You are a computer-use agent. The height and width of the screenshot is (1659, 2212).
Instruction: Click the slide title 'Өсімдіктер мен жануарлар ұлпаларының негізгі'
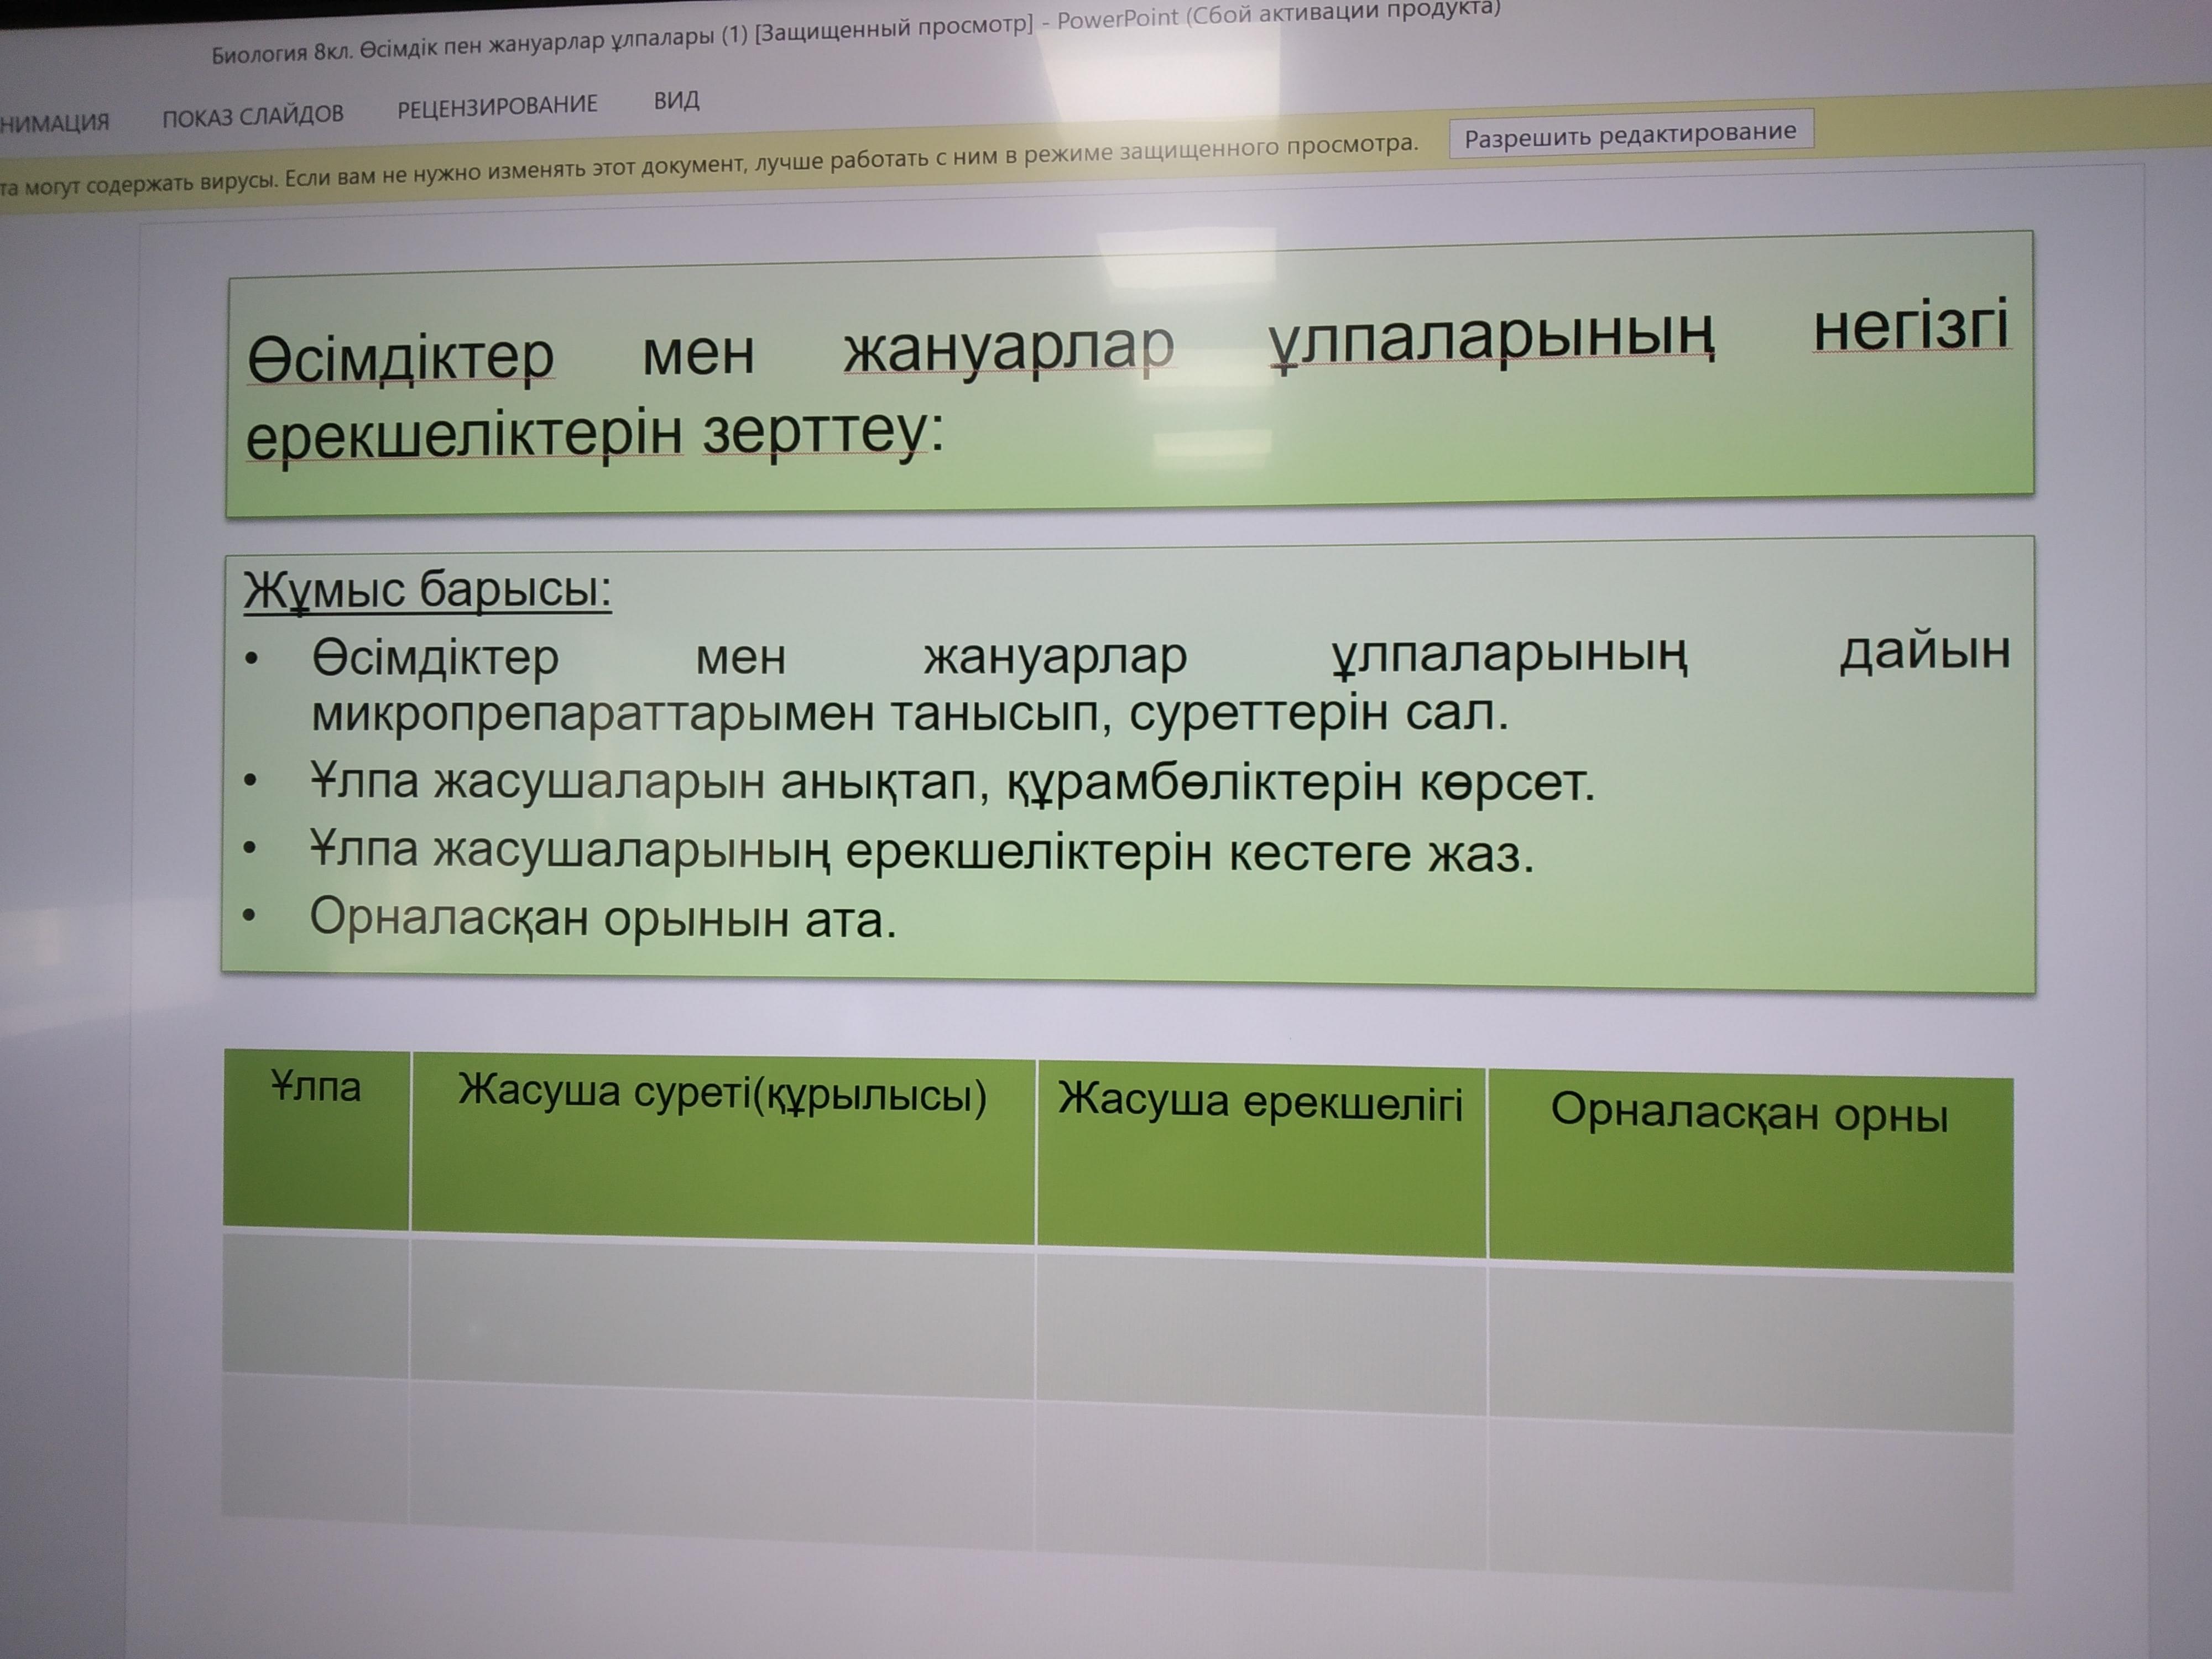coord(1128,344)
